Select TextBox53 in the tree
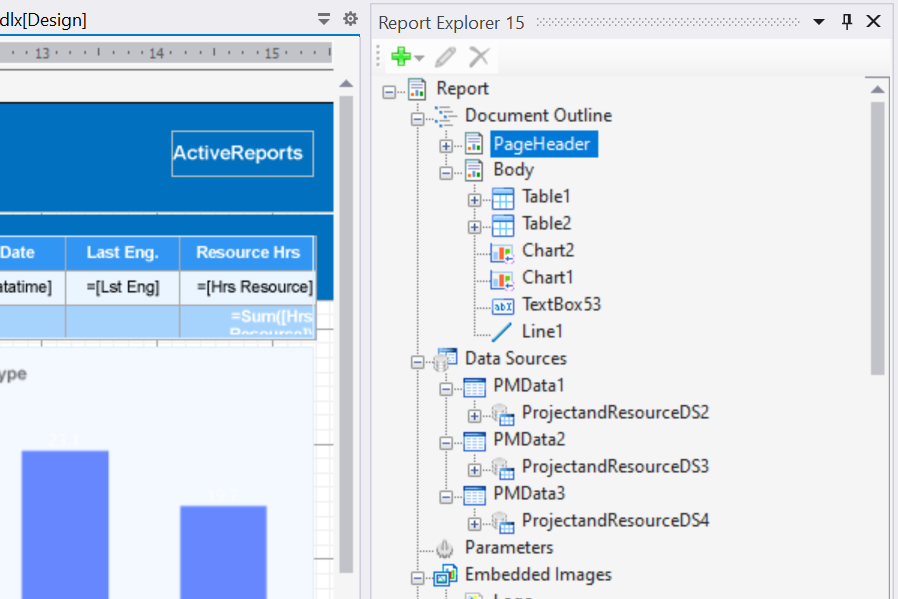Screen dimensions: 898x599 click(x=561, y=304)
